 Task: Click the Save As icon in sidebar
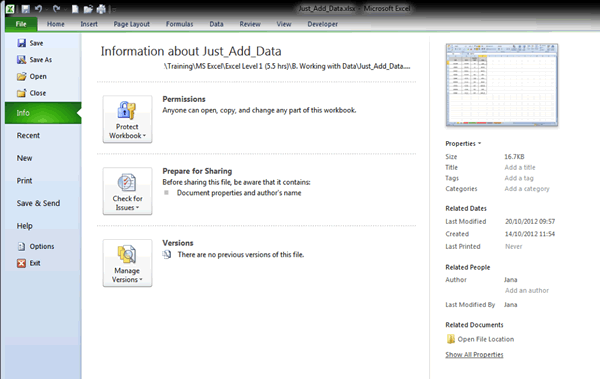point(21,60)
